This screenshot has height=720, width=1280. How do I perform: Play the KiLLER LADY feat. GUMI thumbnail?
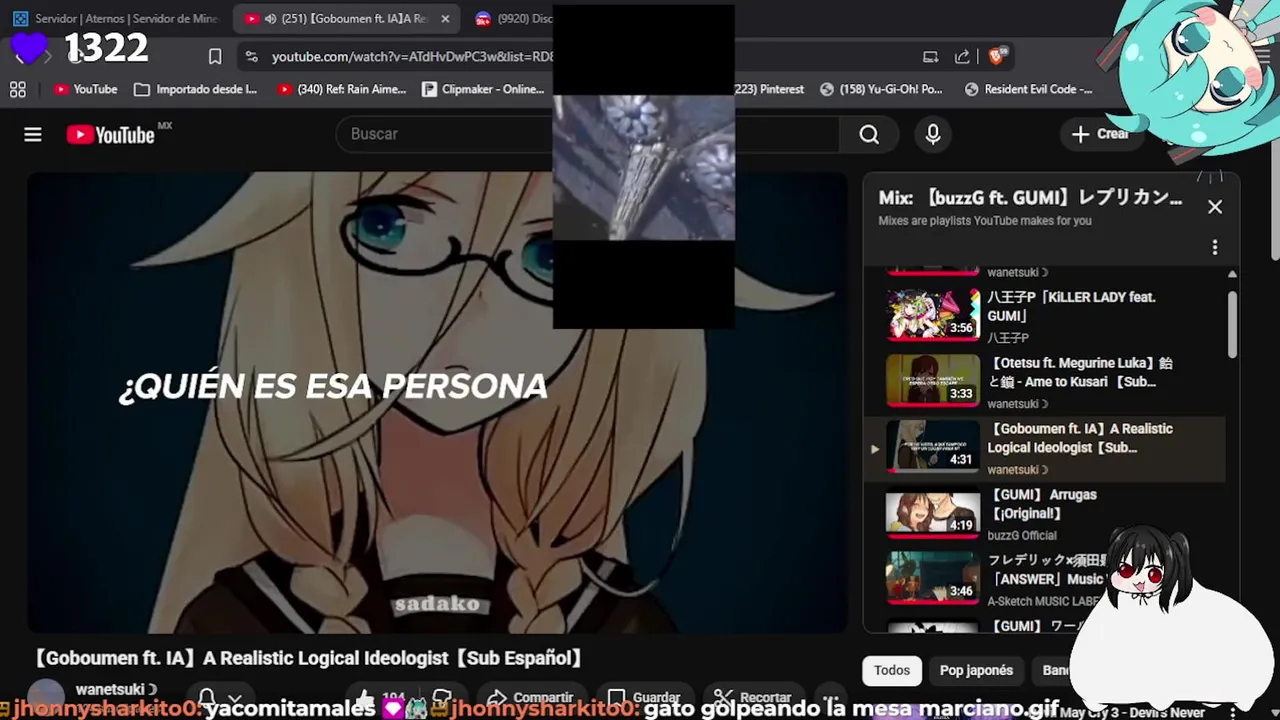coord(933,314)
